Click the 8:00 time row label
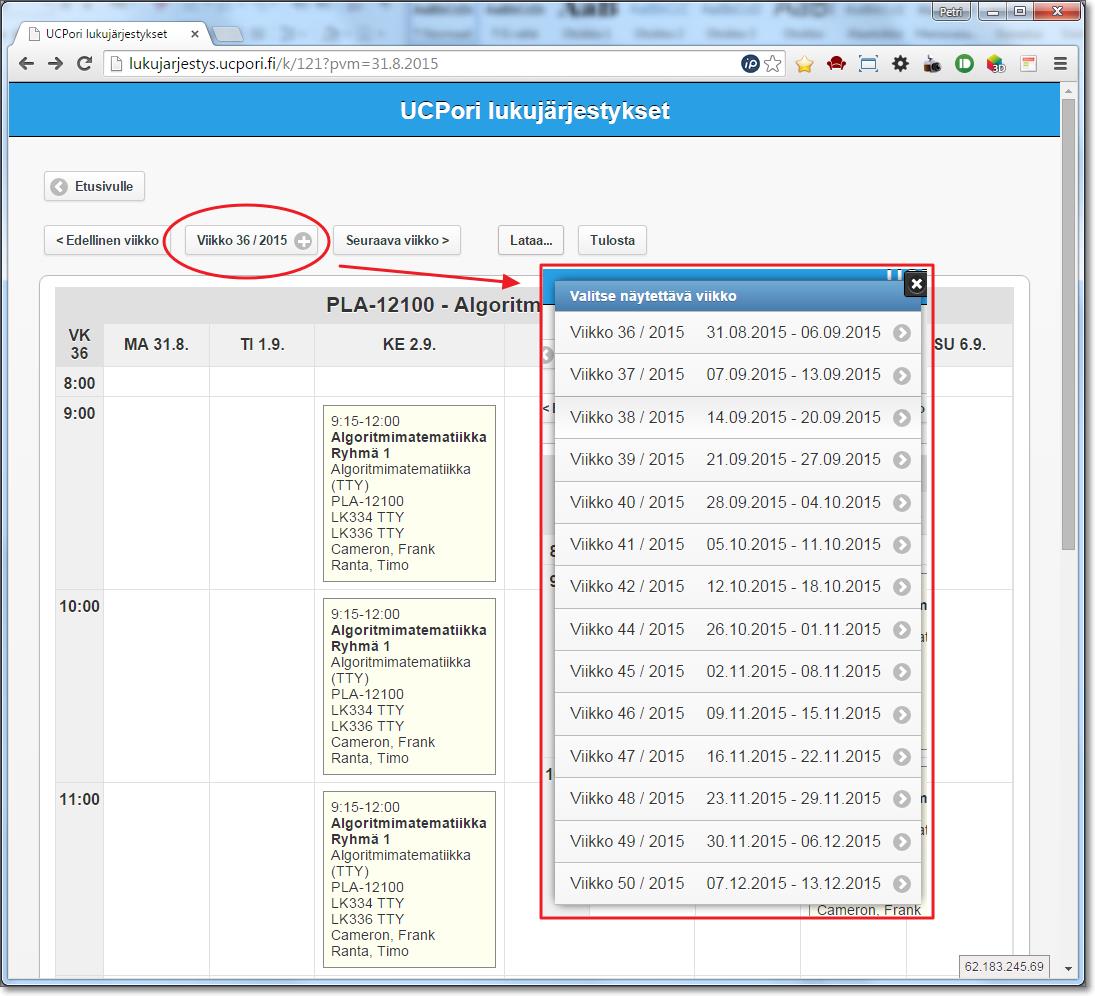 (x=79, y=383)
